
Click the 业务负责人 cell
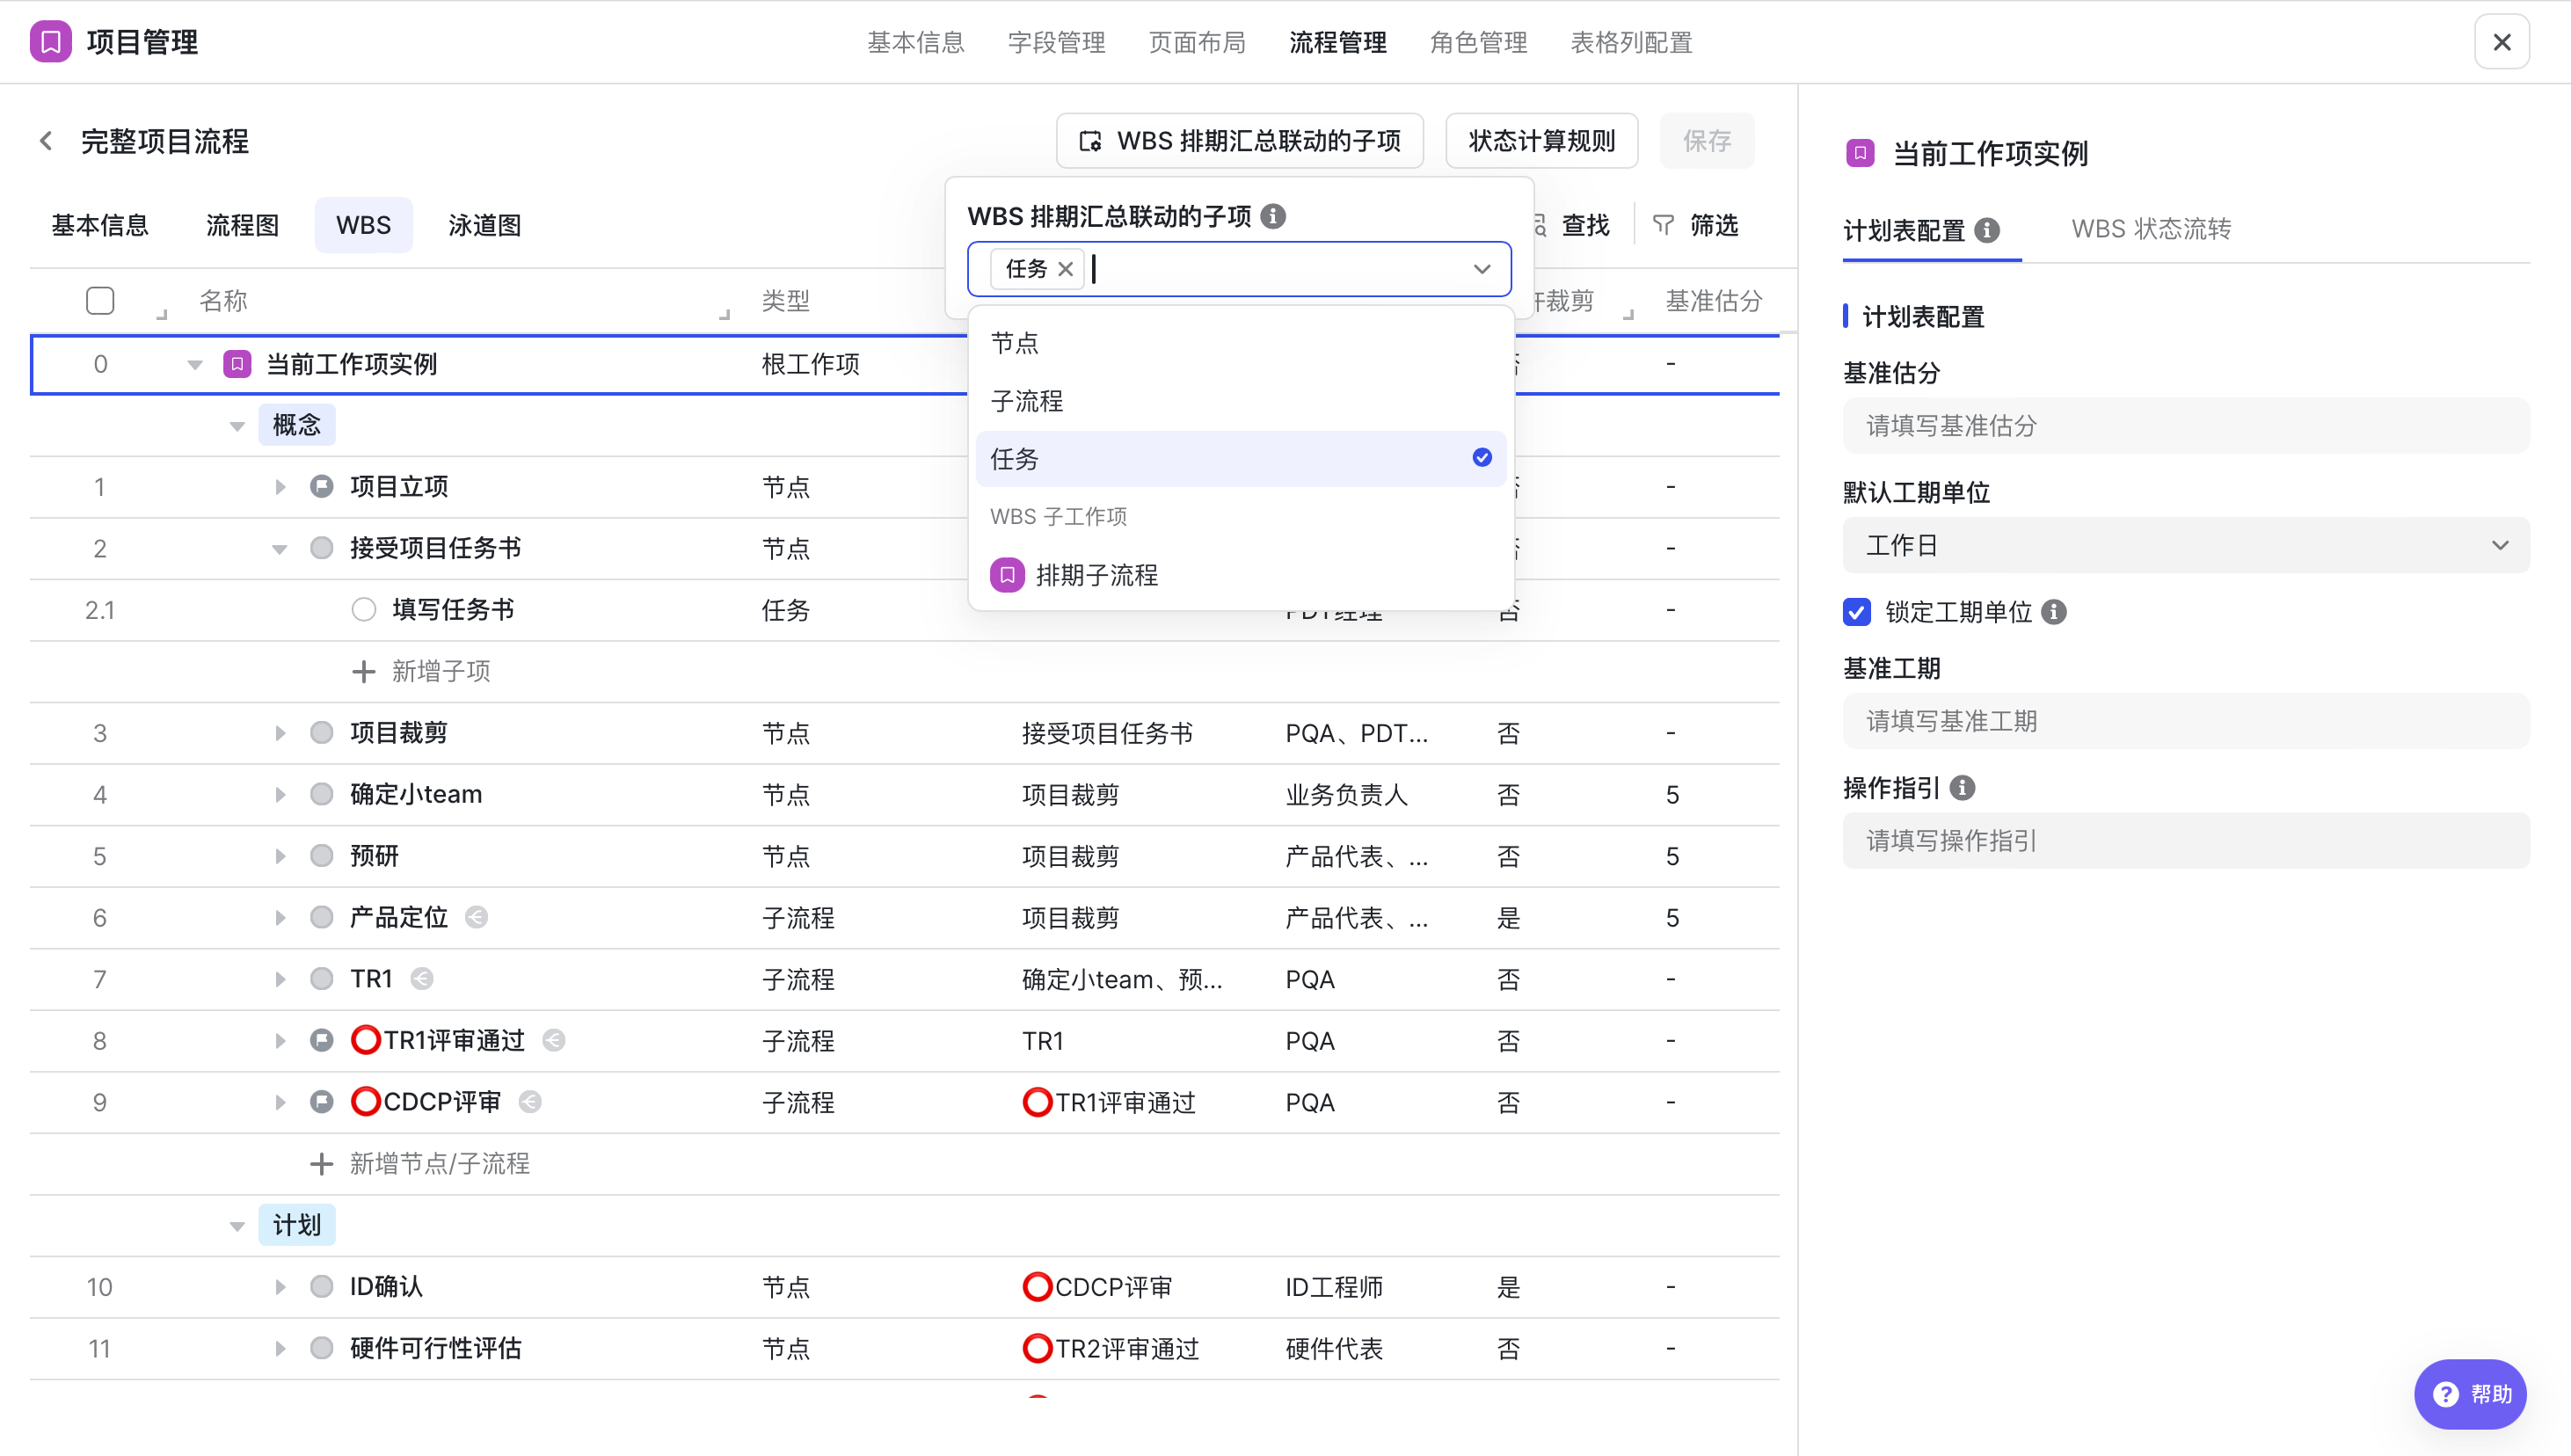(x=1346, y=795)
